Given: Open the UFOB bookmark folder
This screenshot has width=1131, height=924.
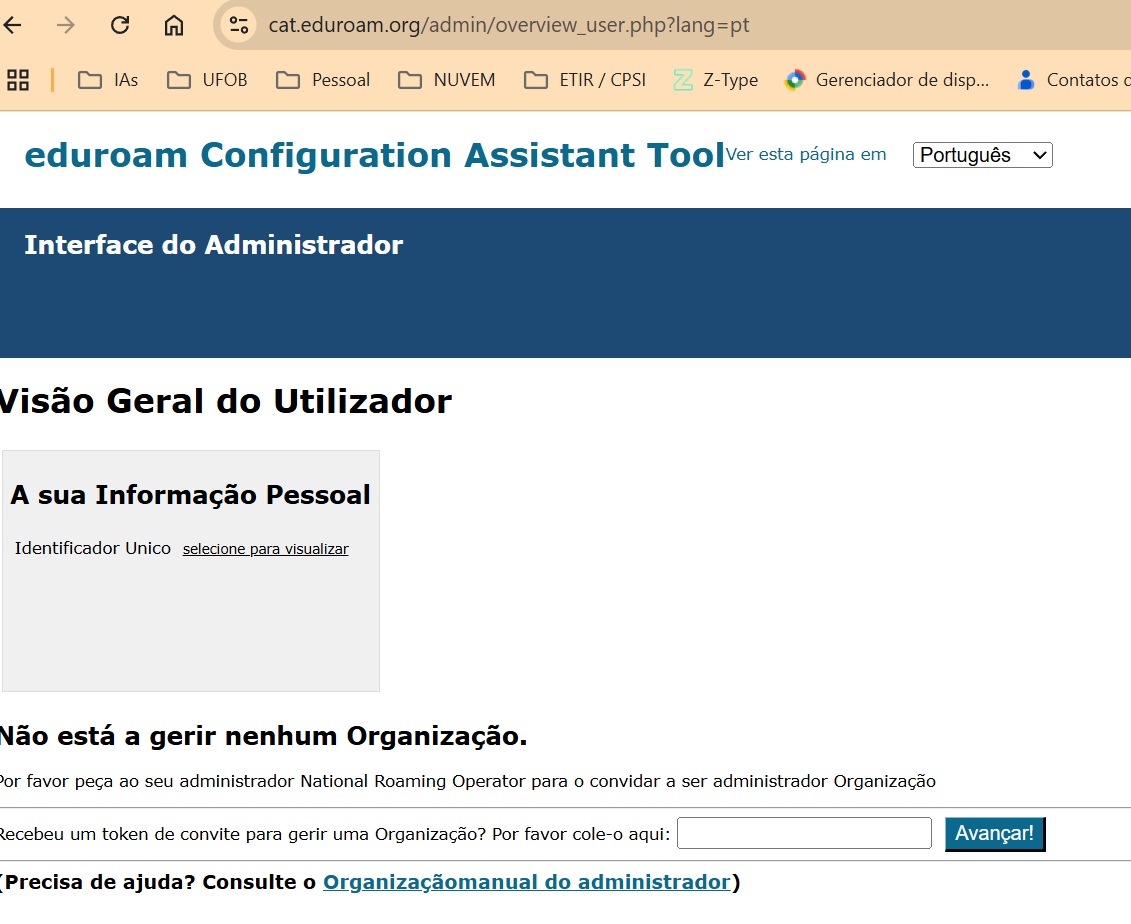Looking at the screenshot, I should [207, 80].
